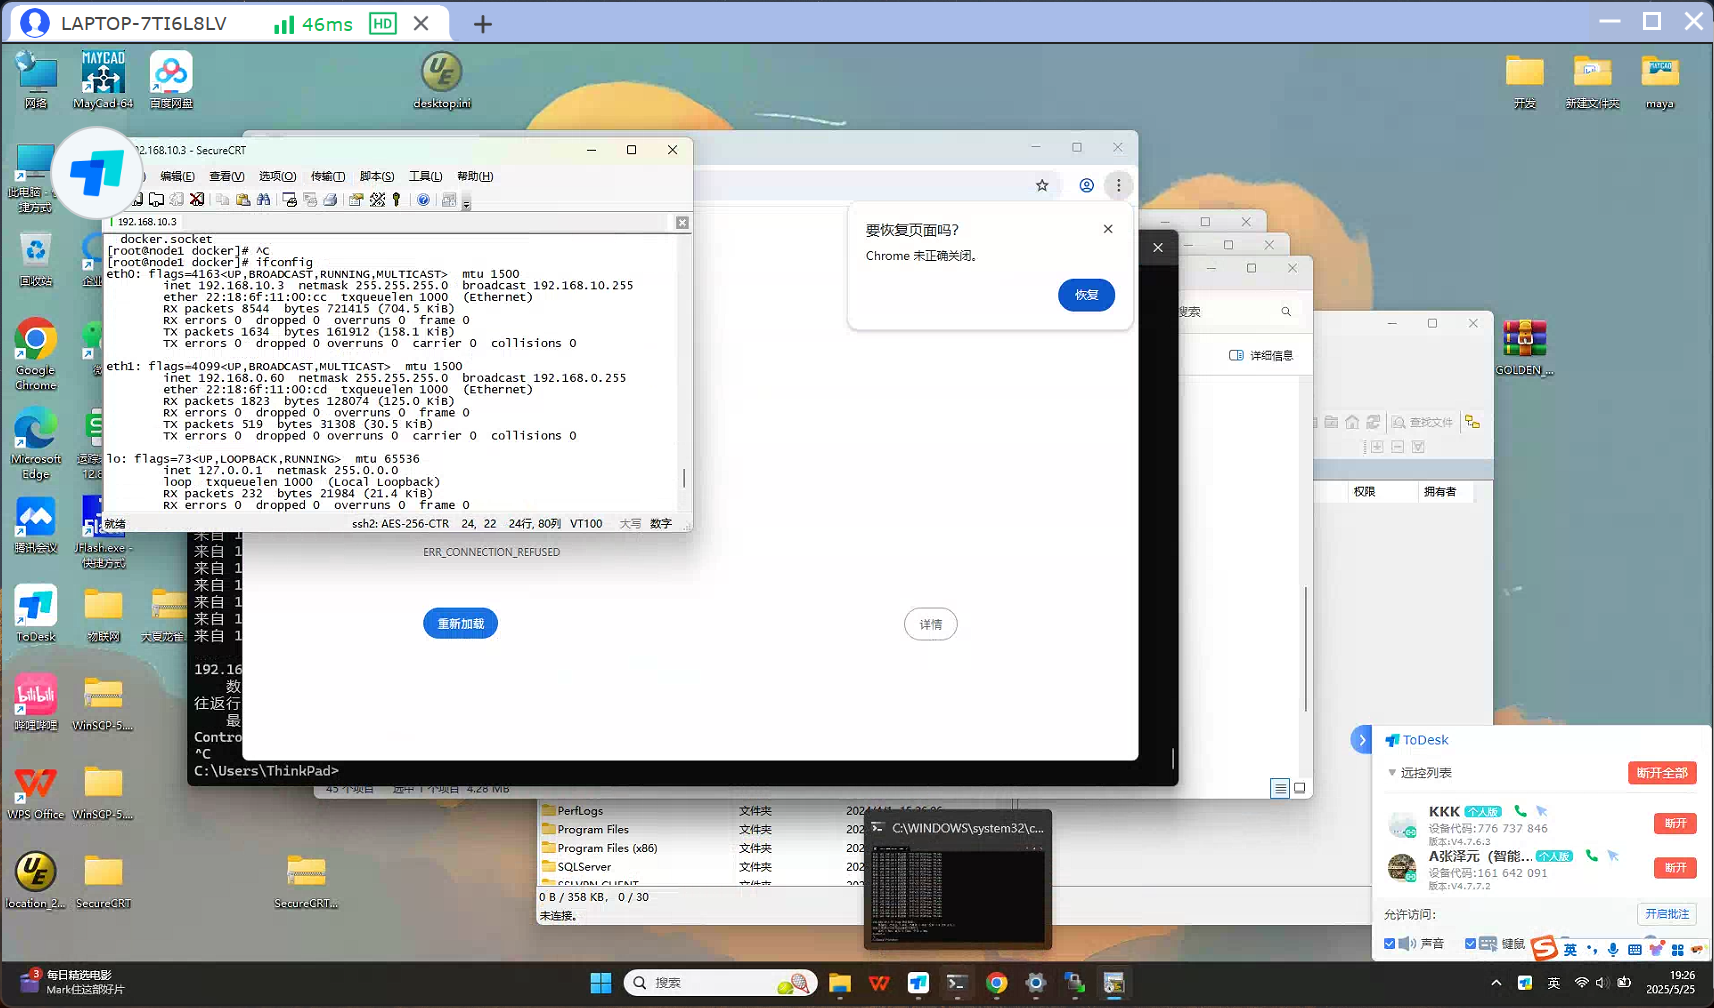Click the green phone icon beside KKK
Viewport: 1714px width, 1008px height.
[x=1520, y=811]
